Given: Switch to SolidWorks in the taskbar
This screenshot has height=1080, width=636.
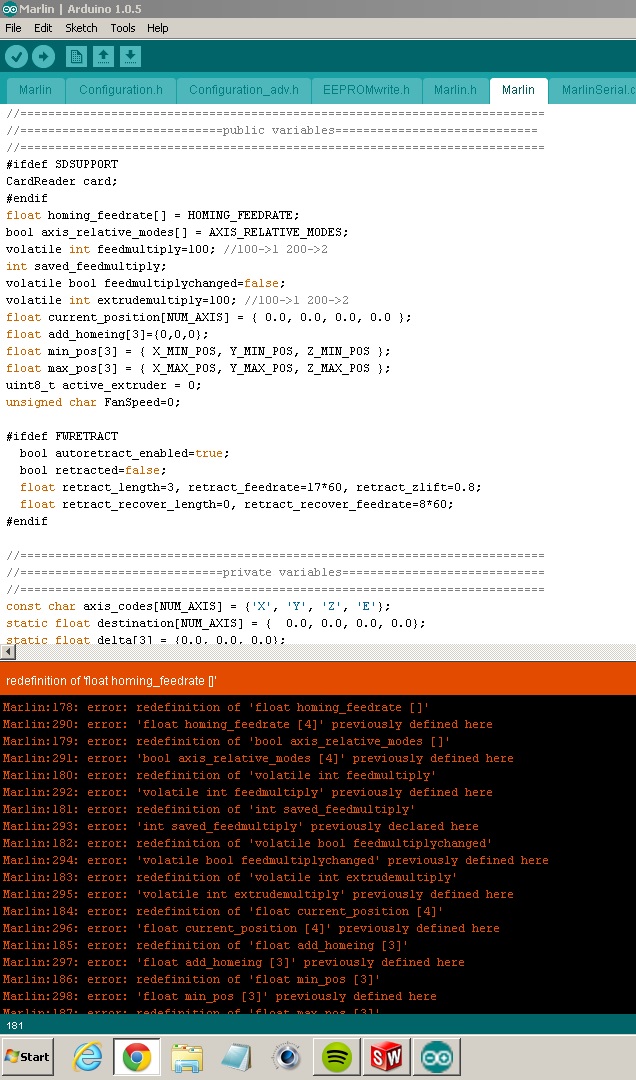Looking at the screenshot, I should click(x=386, y=1056).
